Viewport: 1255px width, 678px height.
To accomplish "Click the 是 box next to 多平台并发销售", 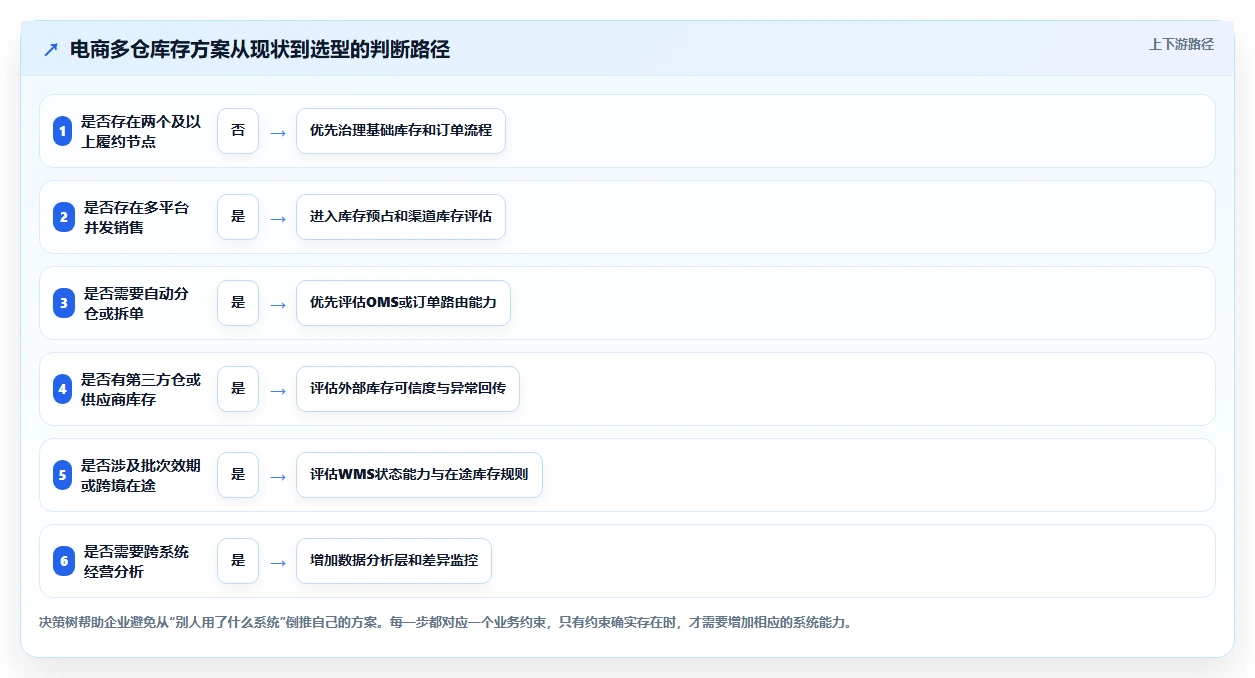I will pyautogui.click(x=238, y=217).
